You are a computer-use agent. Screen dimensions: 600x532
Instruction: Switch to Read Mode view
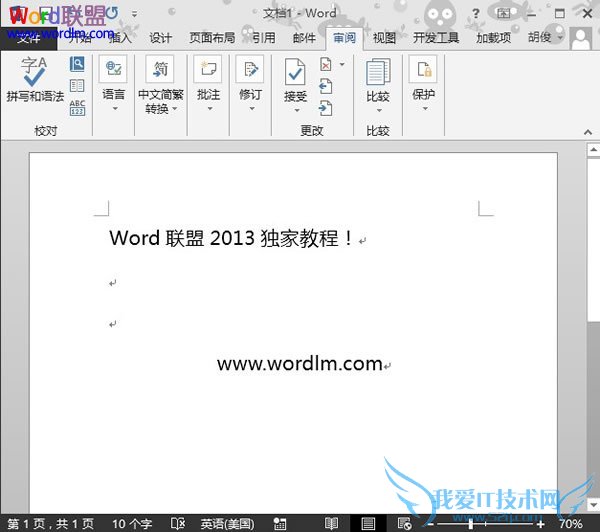(331, 523)
